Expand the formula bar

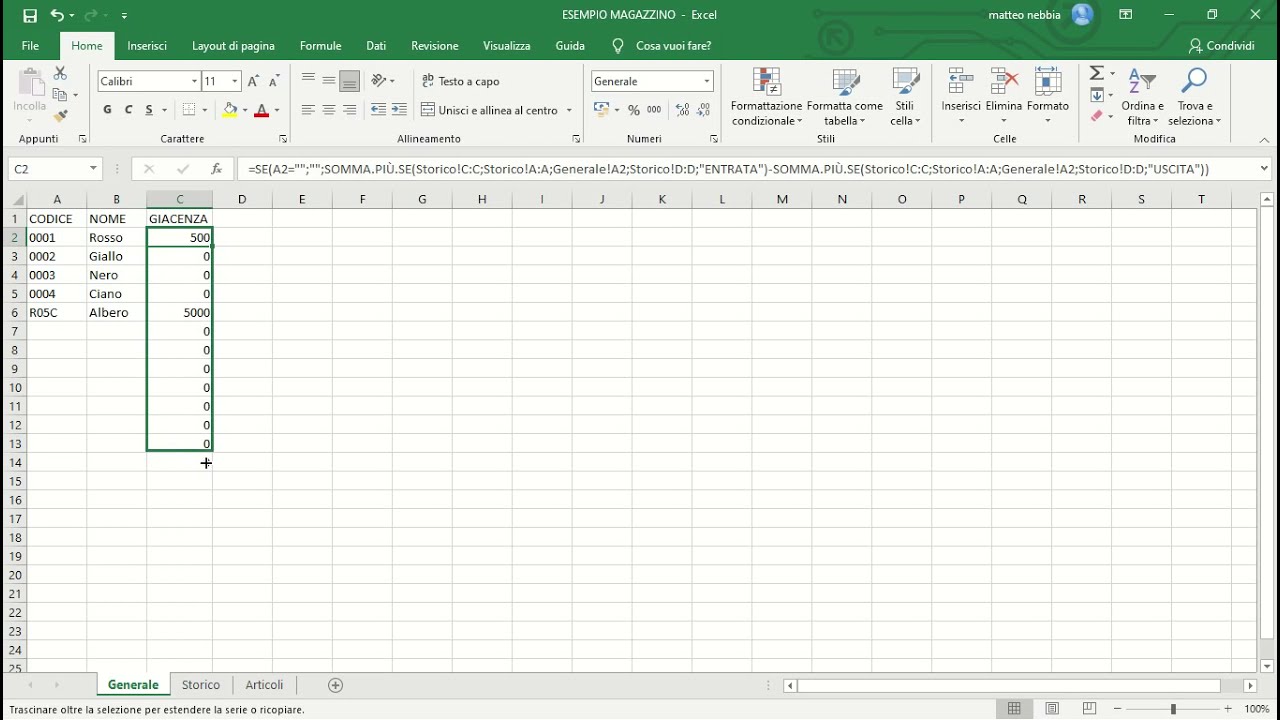click(1265, 169)
